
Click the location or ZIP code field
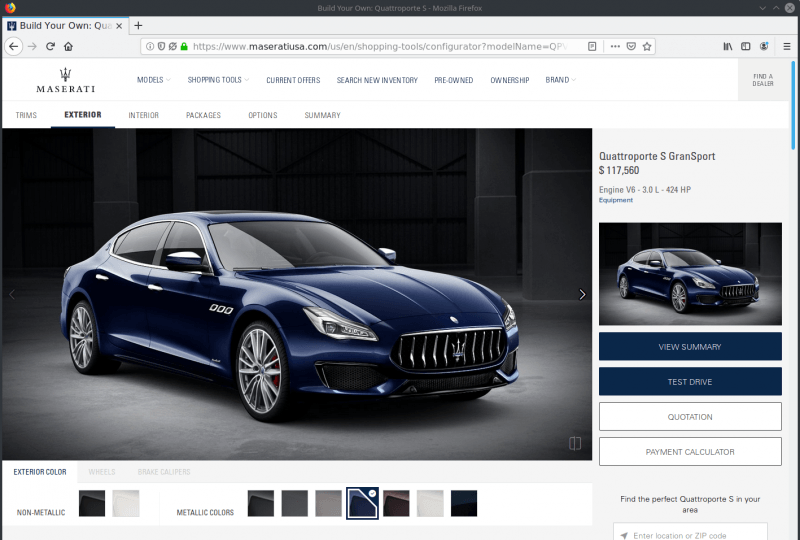click(690, 533)
